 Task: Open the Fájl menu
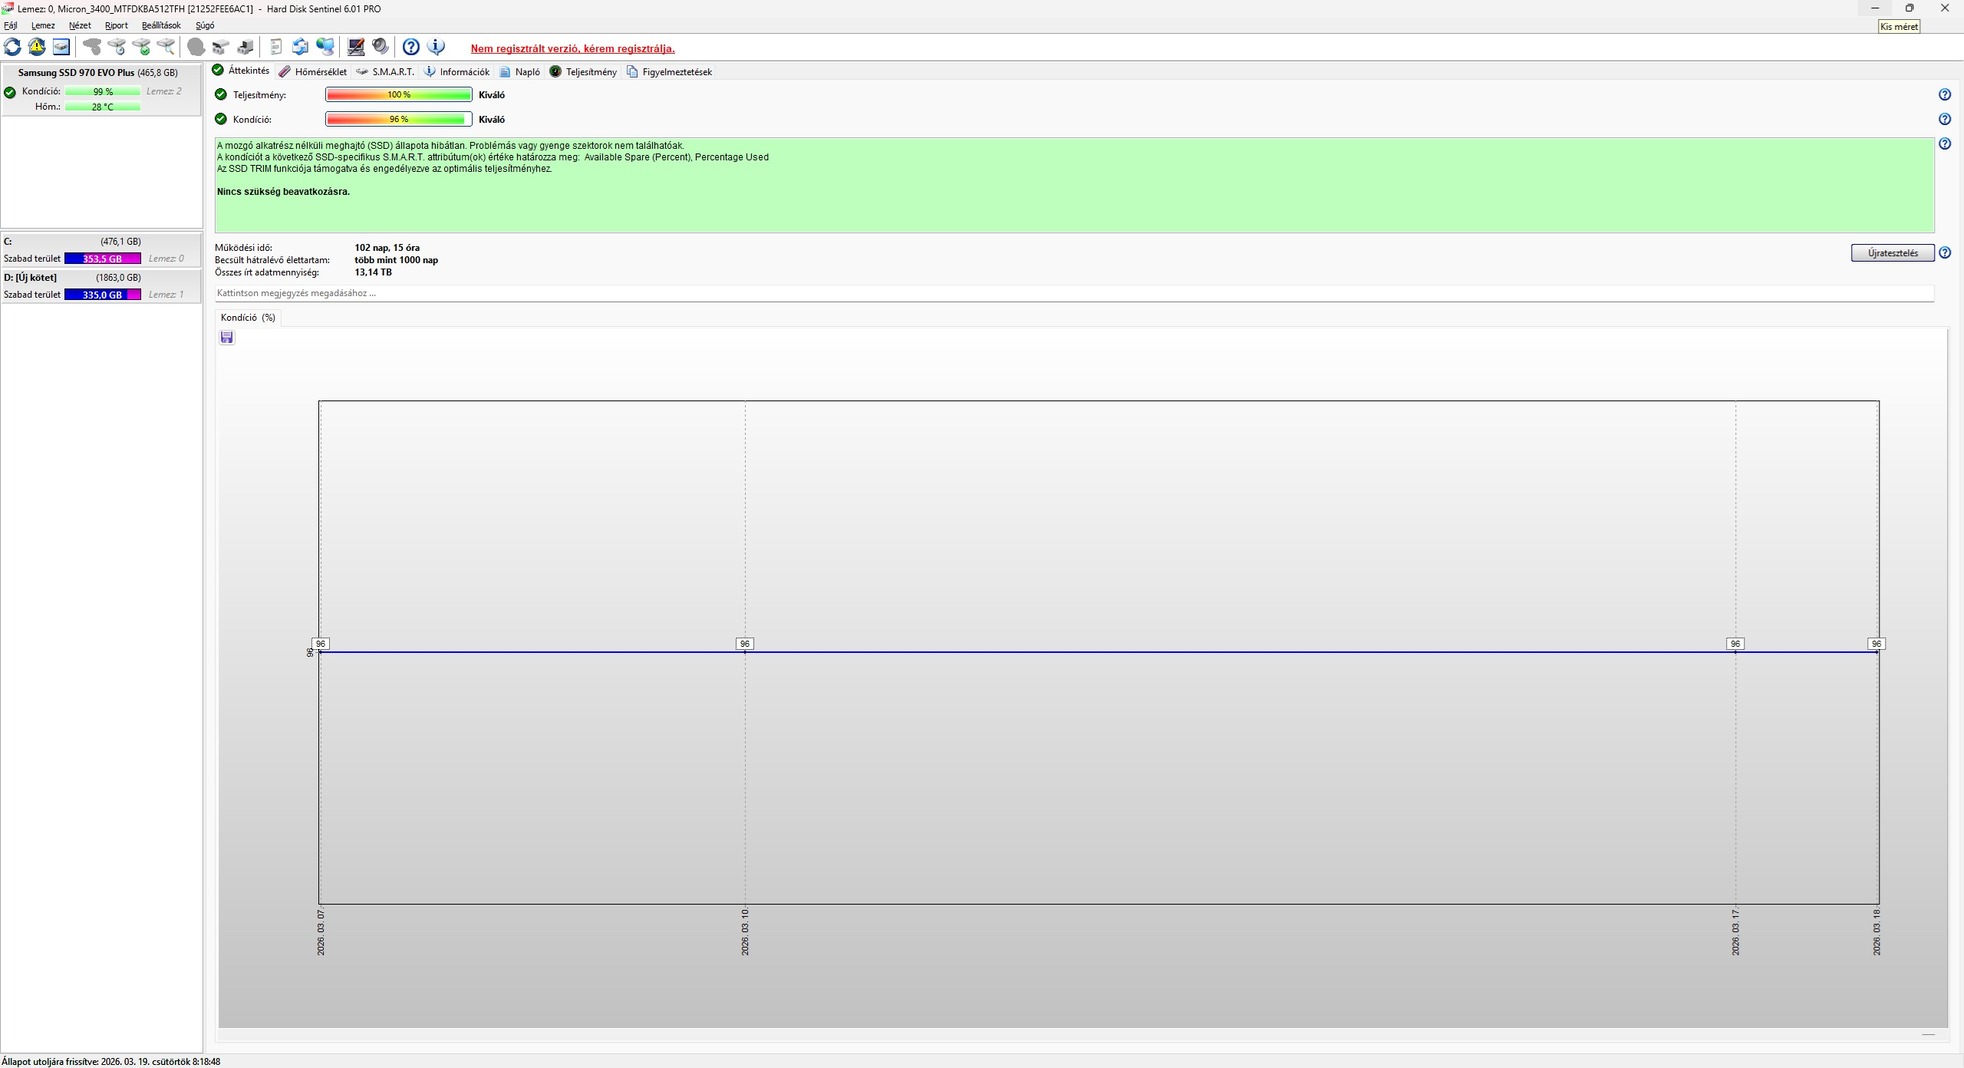[10, 26]
